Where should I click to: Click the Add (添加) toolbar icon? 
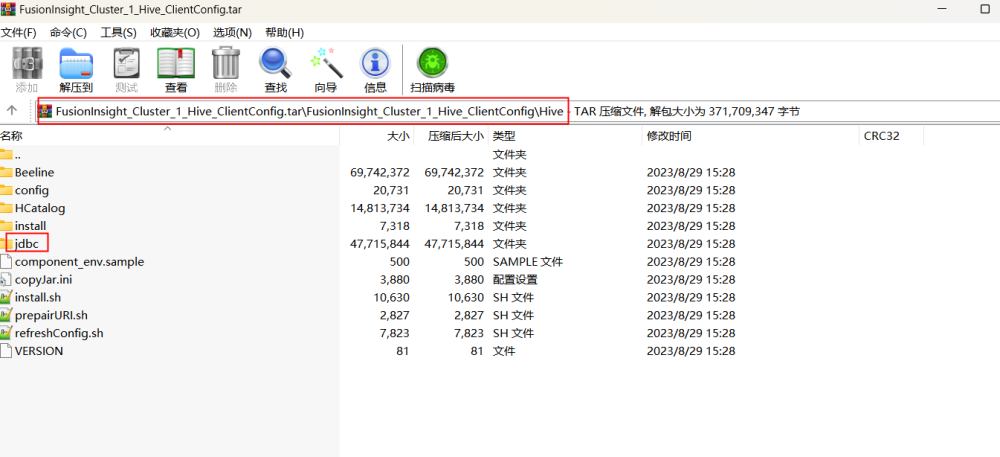(x=27, y=63)
